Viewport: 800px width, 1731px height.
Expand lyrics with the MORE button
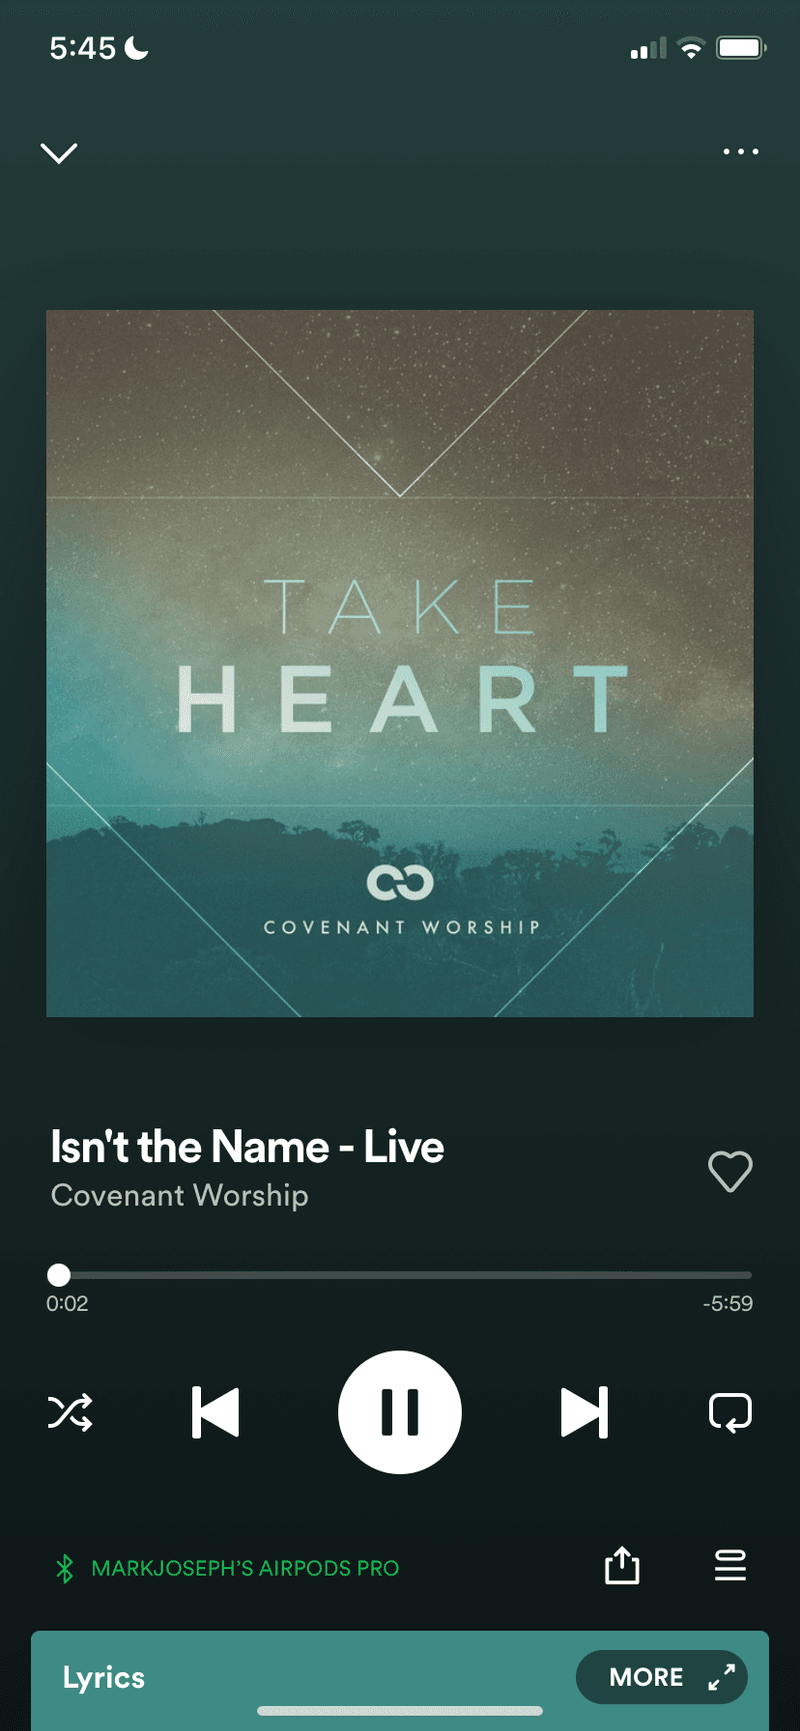coord(662,1677)
